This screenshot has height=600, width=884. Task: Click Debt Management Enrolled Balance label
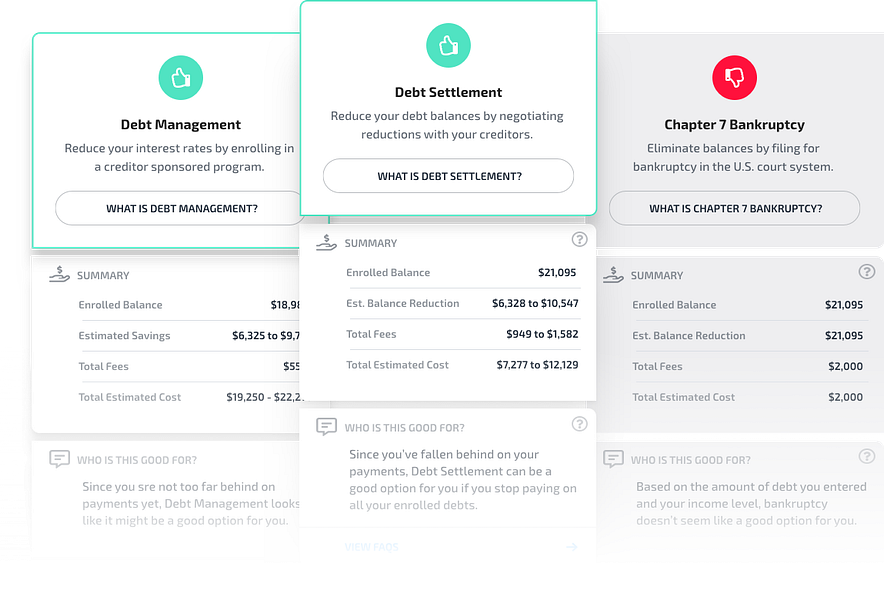pyautogui.click(x=120, y=305)
